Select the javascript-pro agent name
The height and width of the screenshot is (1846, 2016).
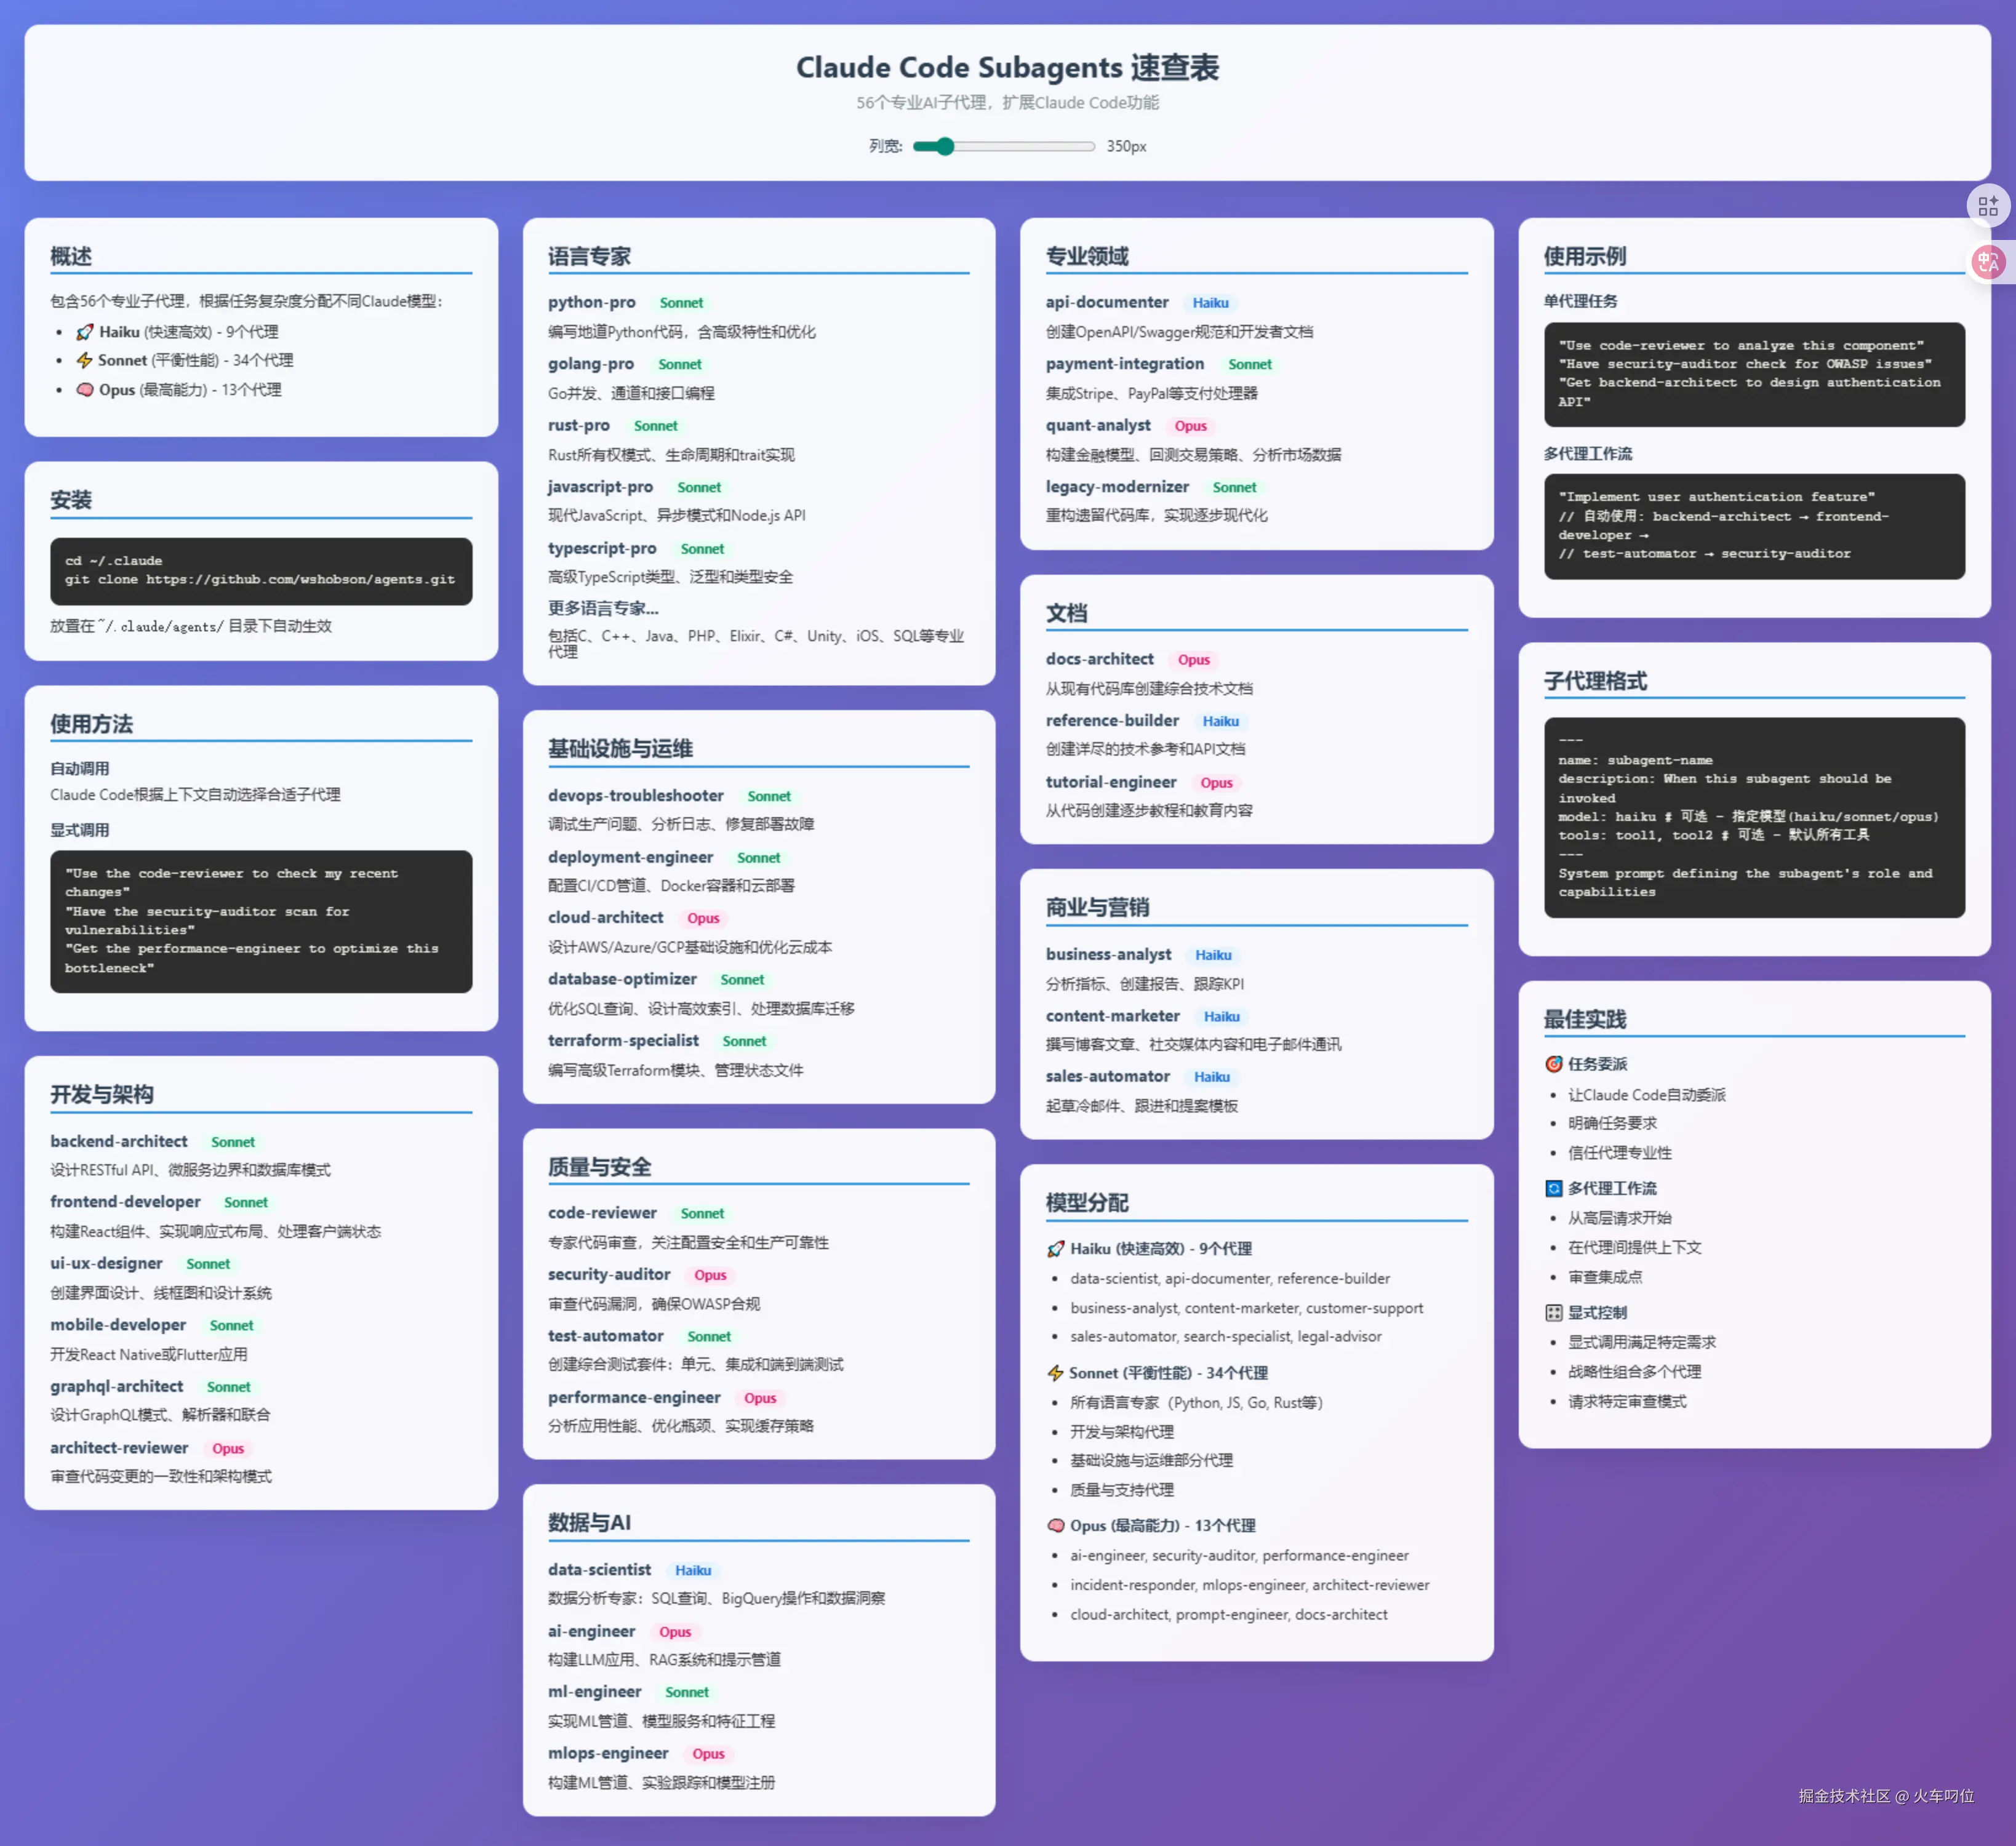coord(600,487)
